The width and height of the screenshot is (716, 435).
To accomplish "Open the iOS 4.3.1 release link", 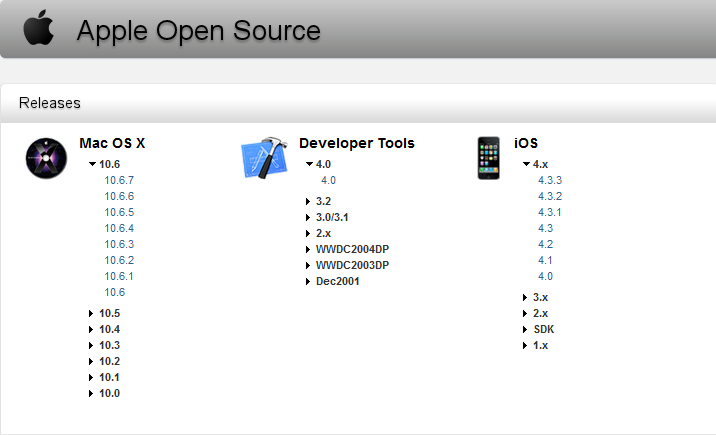I will click(x=549, y=212).
